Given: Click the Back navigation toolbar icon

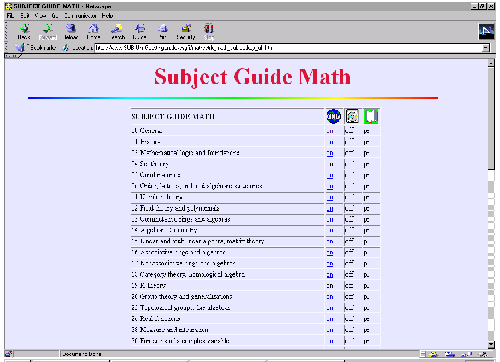Looking at the screenshot, I should click(x=24, y=32).
